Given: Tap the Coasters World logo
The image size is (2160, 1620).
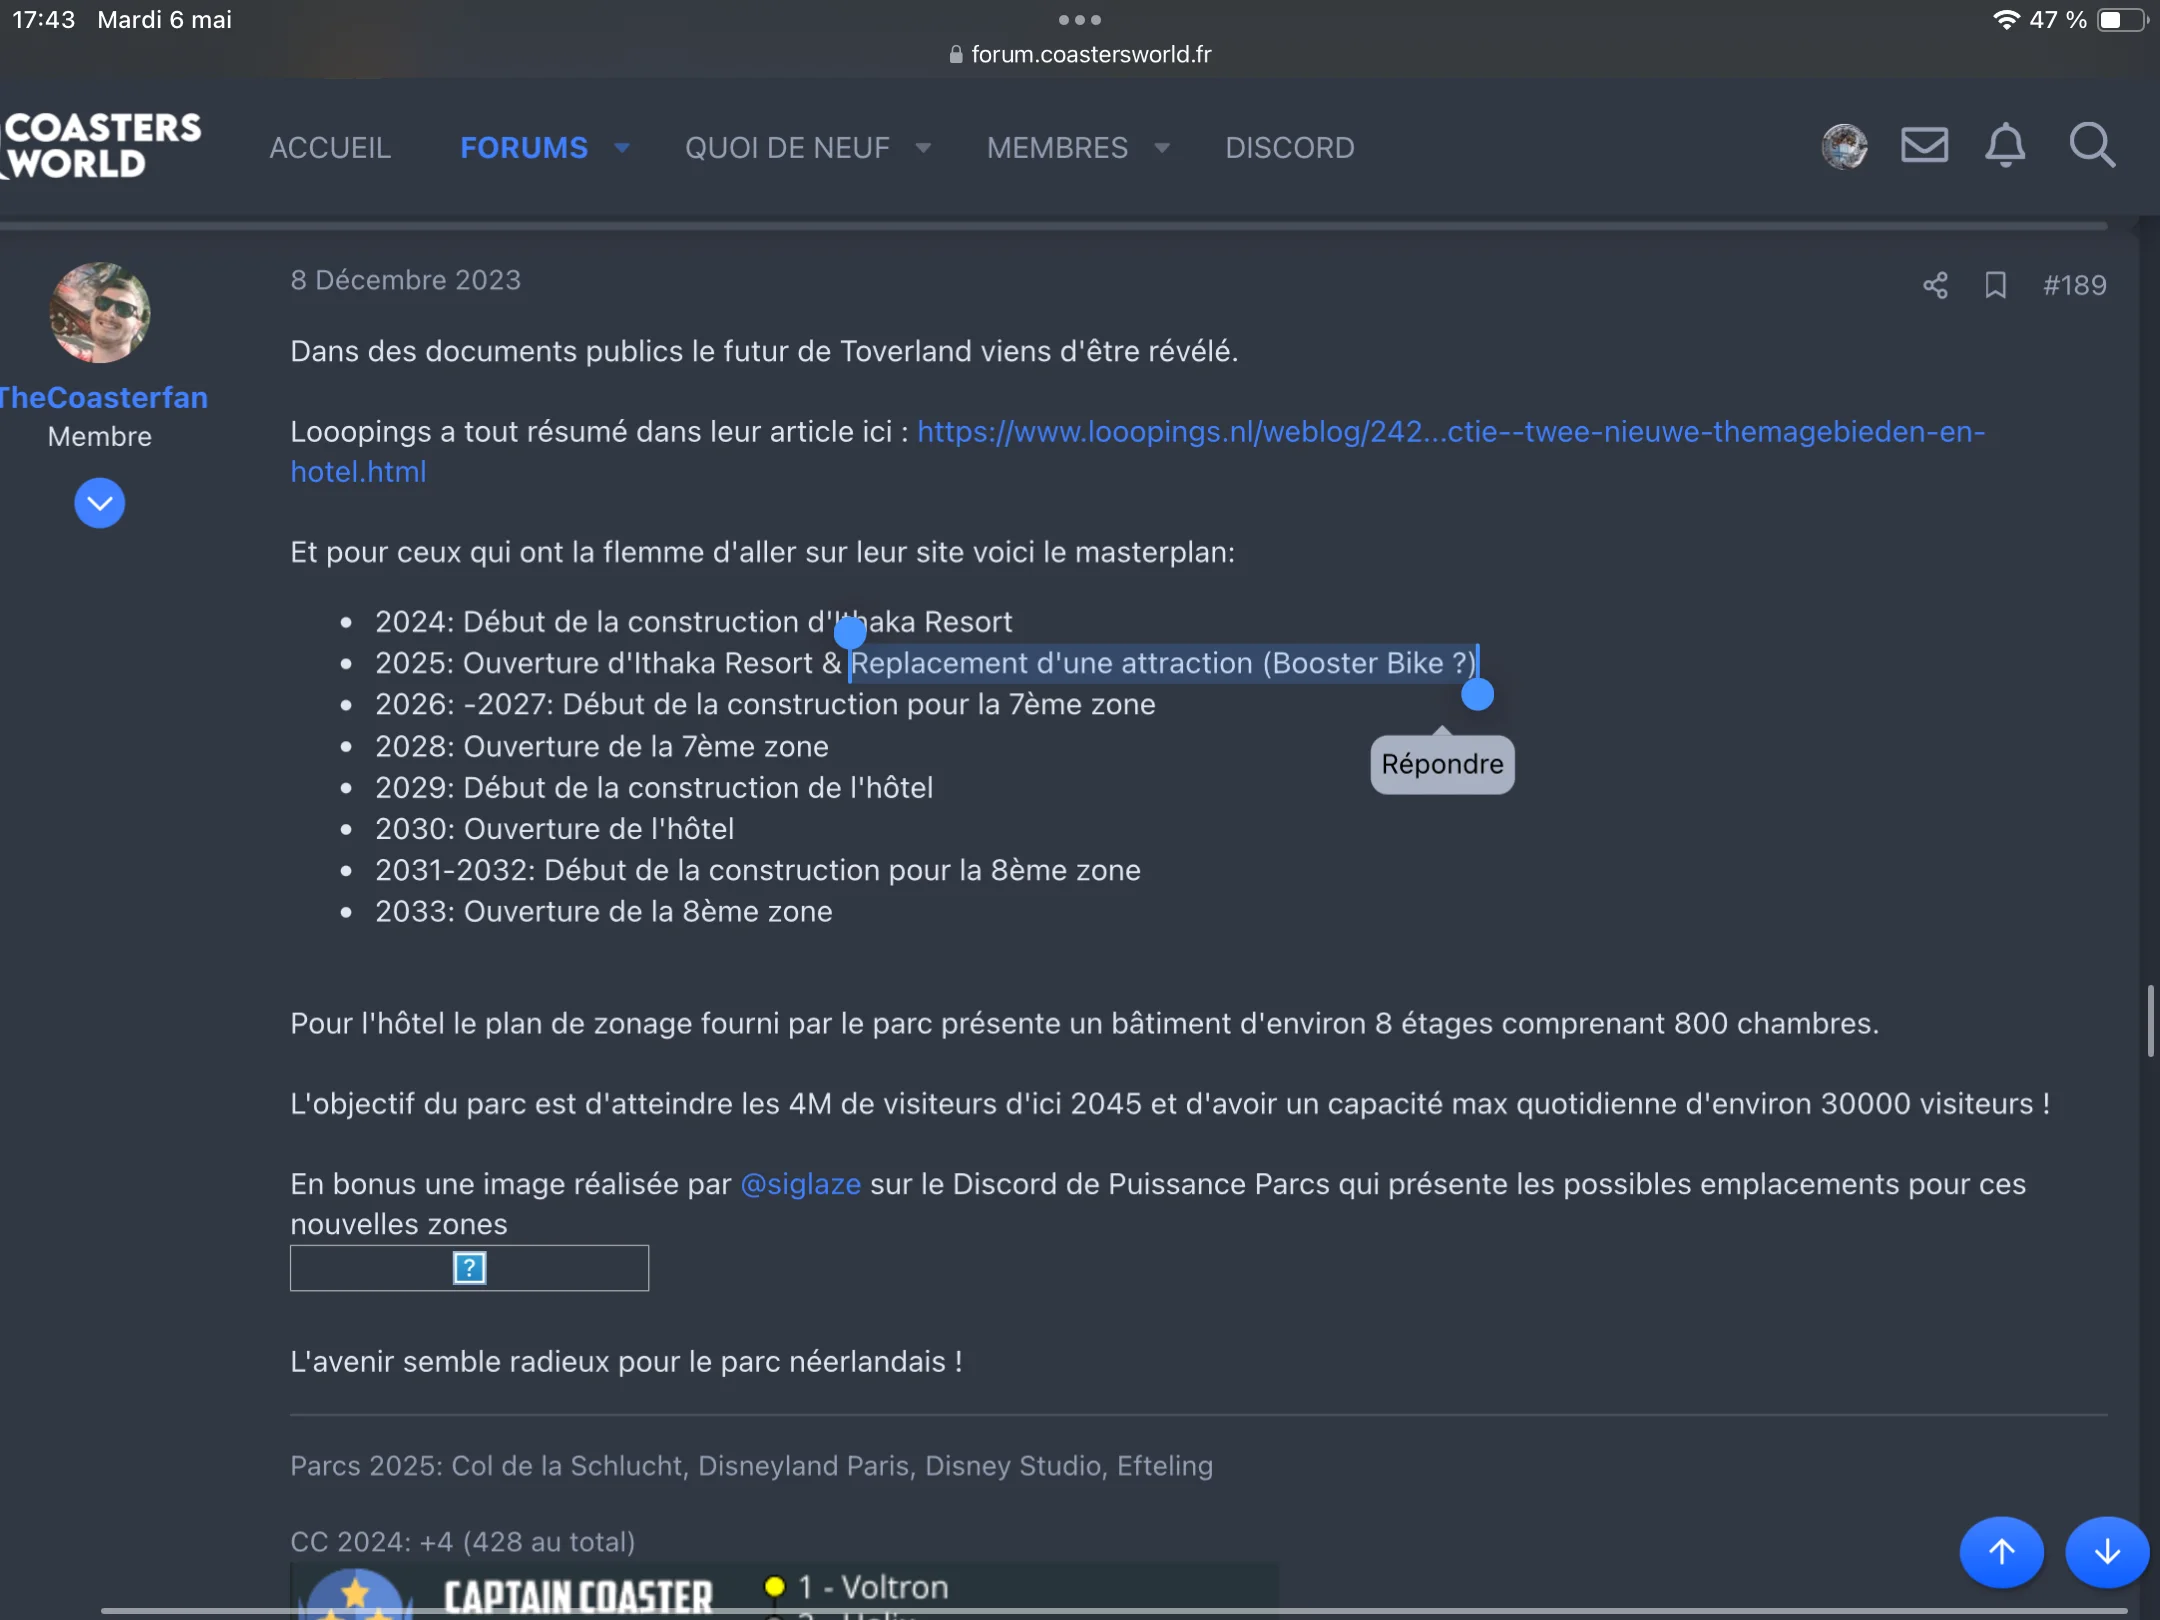Looking at the screenshot, I should point(102,146).
